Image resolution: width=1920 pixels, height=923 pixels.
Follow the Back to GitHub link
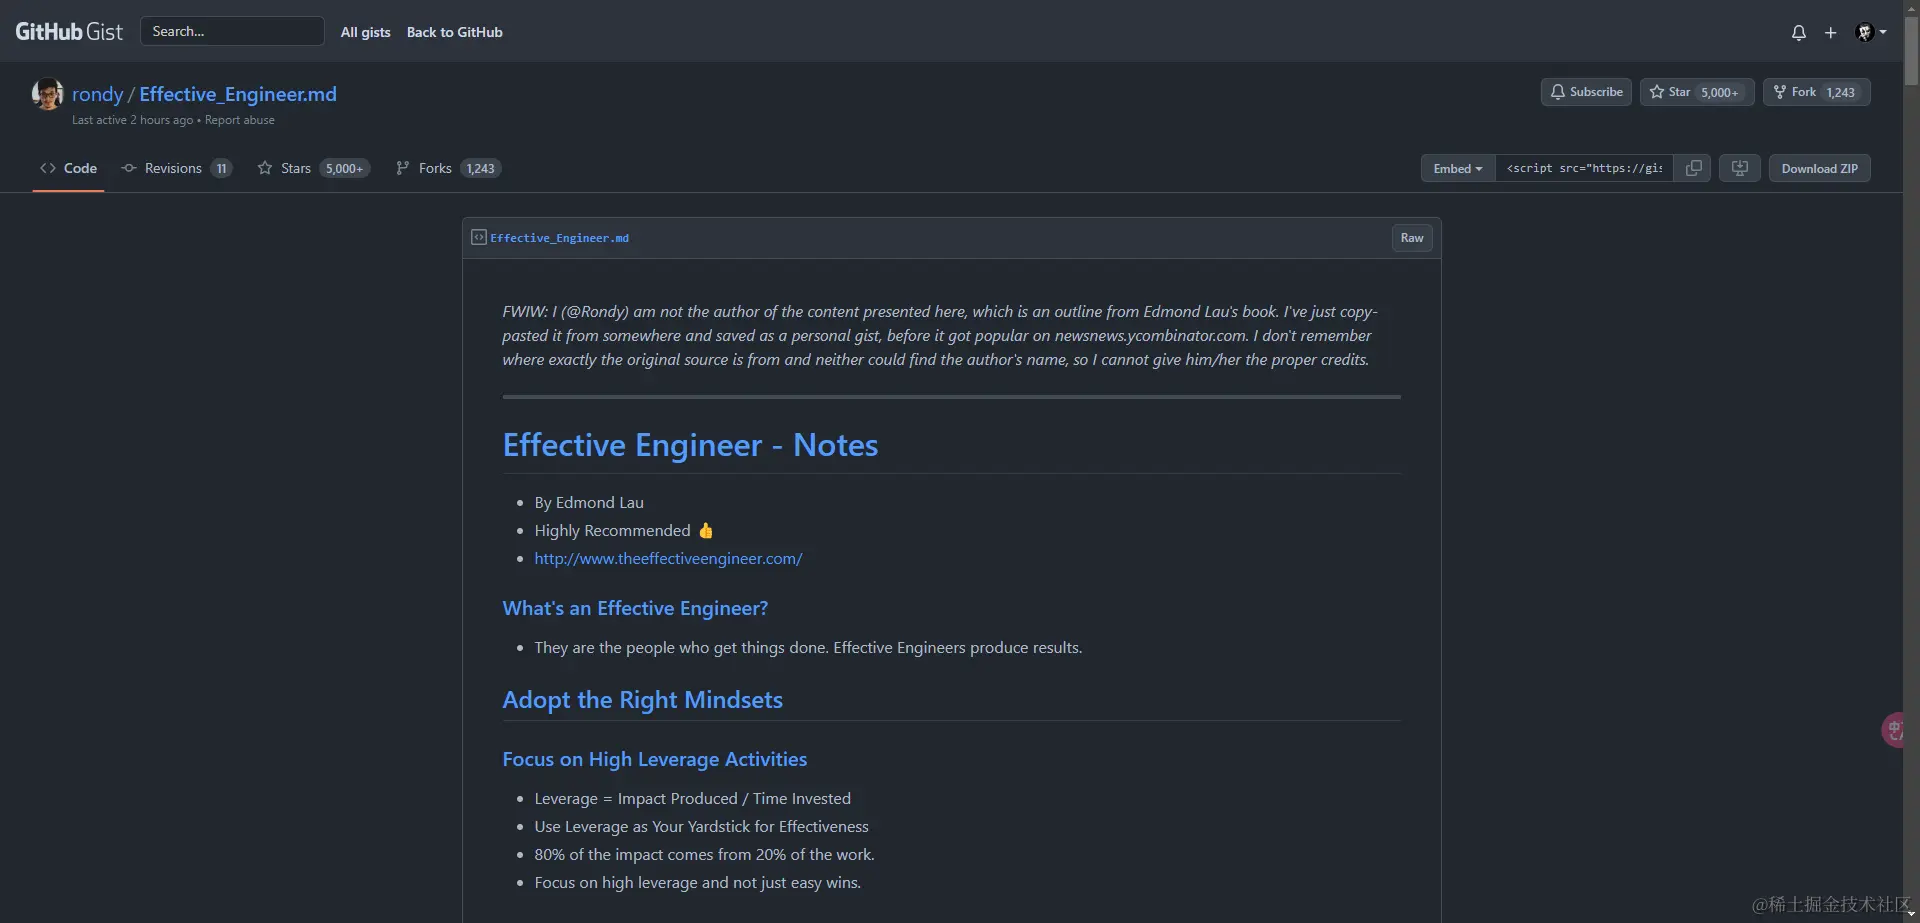pos(454,32)
